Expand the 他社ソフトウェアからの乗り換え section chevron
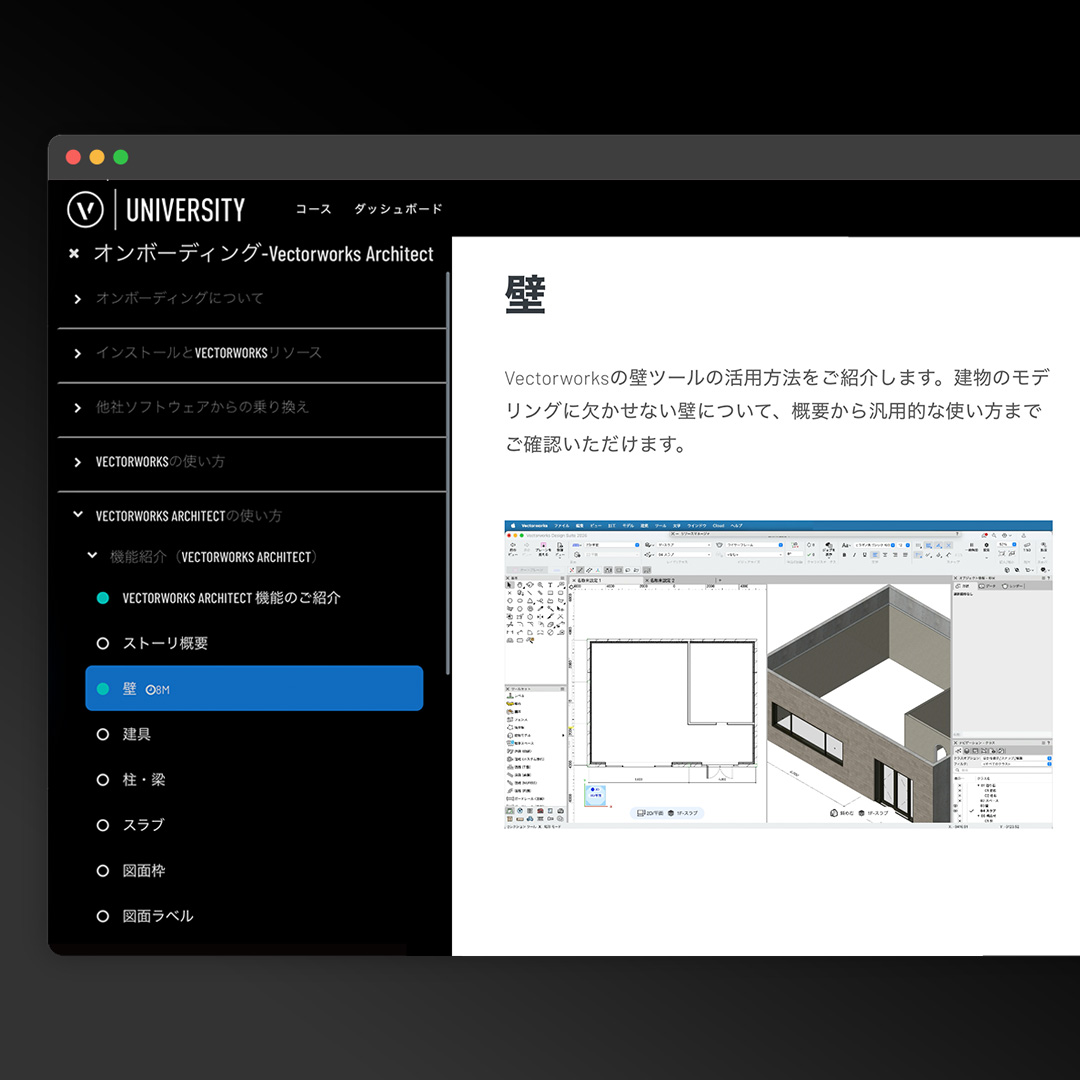Viewport: 1080px width, 1080px height. tap(78, 408)
